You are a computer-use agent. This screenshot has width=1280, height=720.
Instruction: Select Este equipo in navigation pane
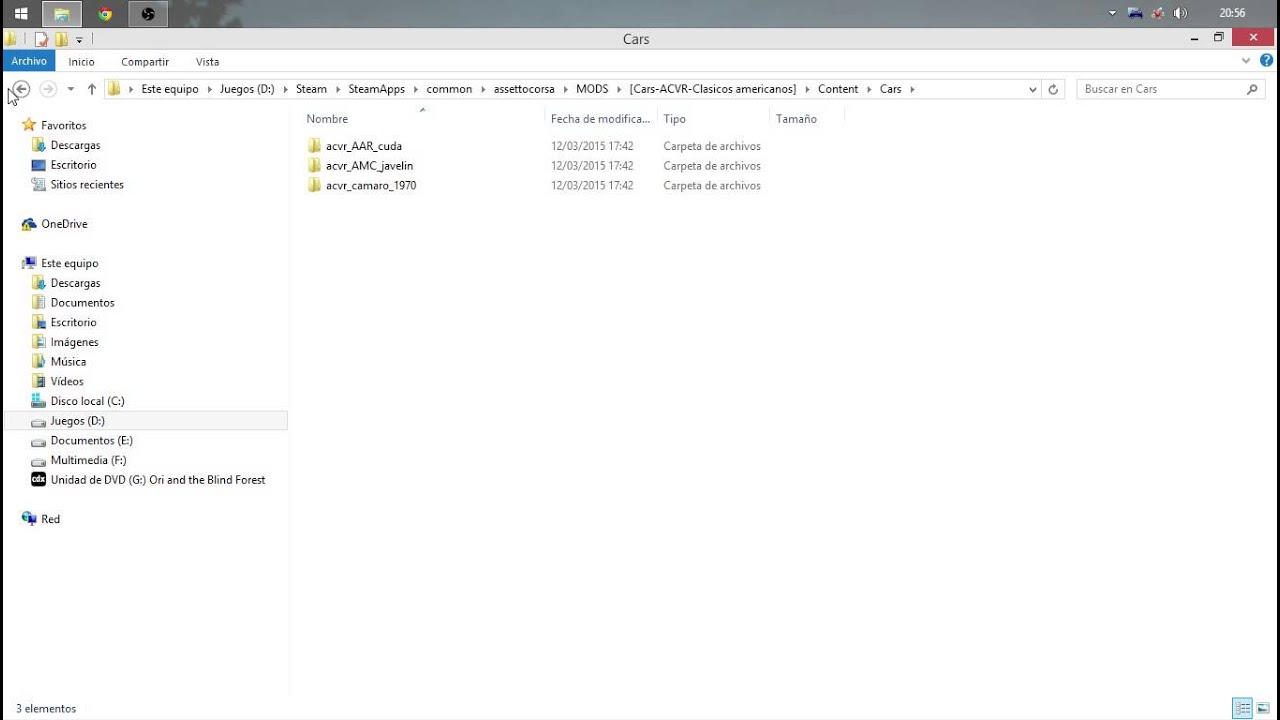pos(69,263)
